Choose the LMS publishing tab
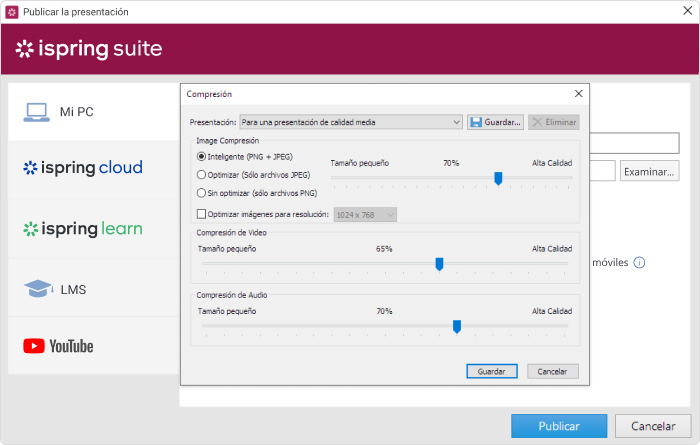Viewport: 700px width, 445px height. click(94, 289)
